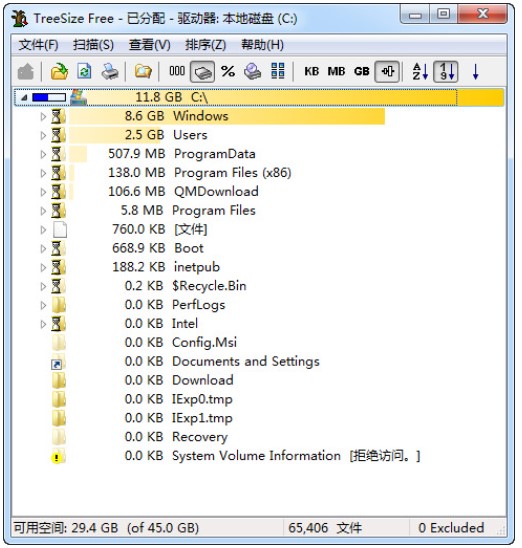Toggle automatic units display button
The height and width of the screenshot is (548, 522).
387,72
